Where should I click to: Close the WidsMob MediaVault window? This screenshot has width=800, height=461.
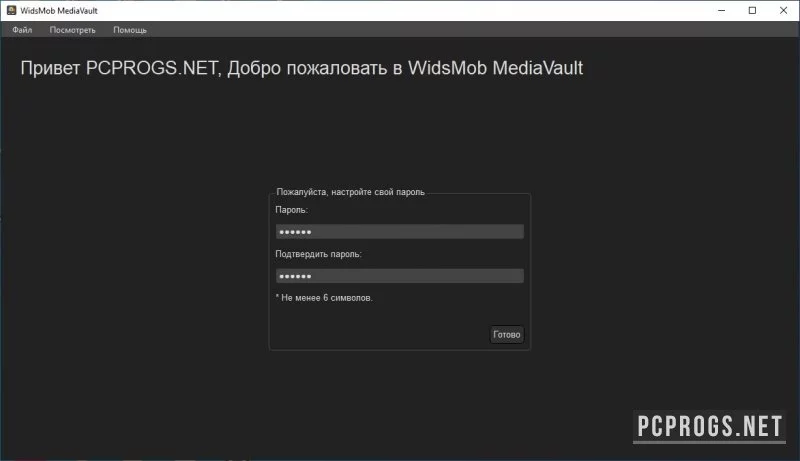coord(783,10)
